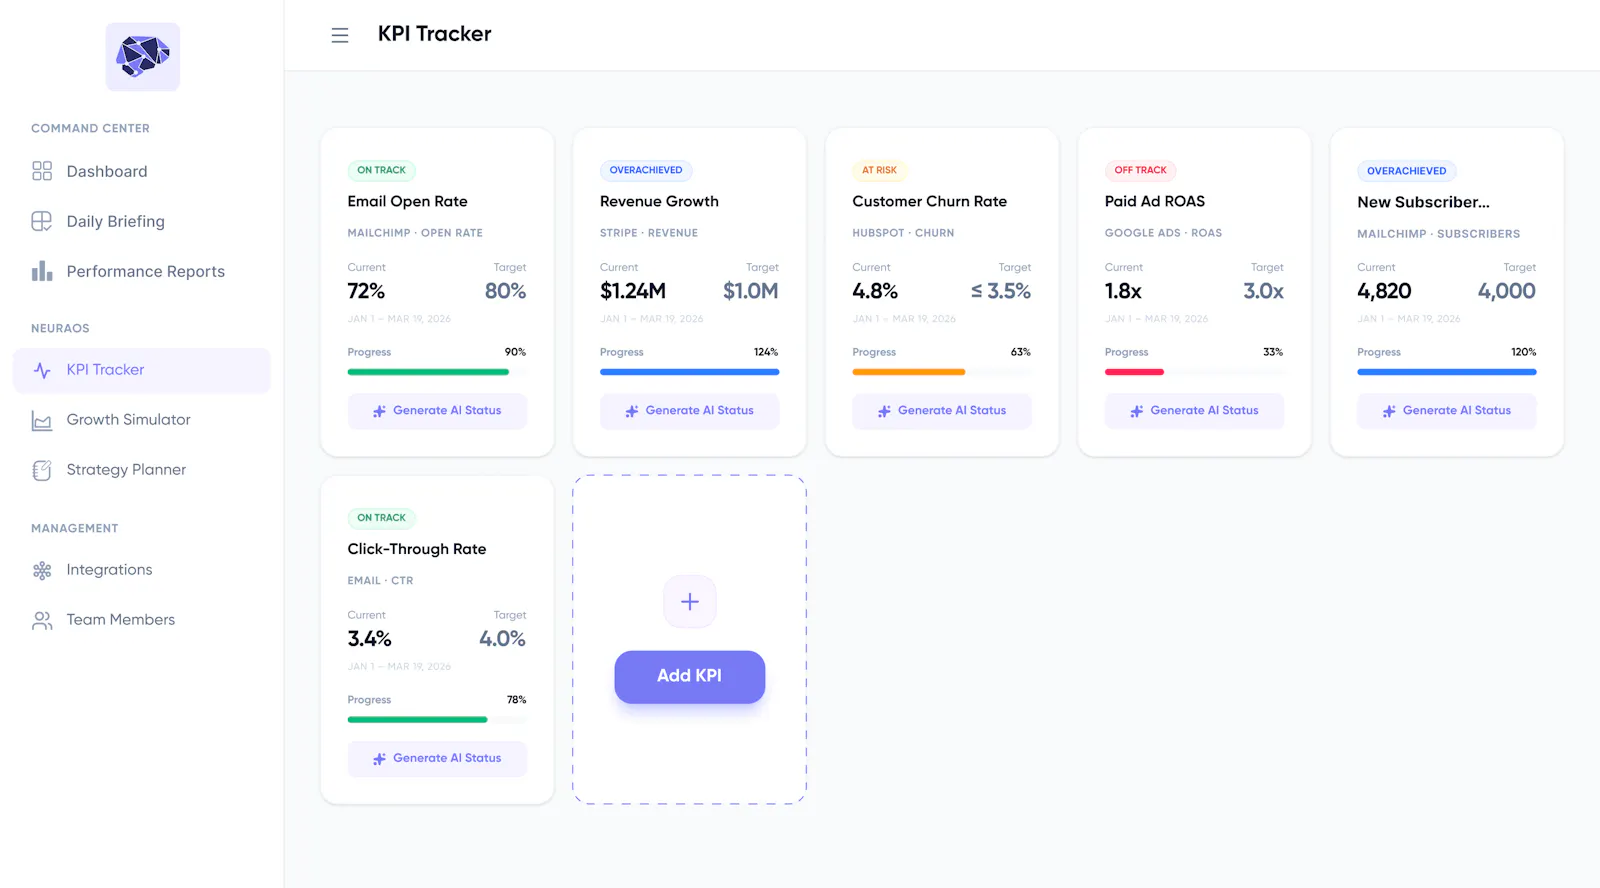Click the 3.4% current value

(370, 640)
